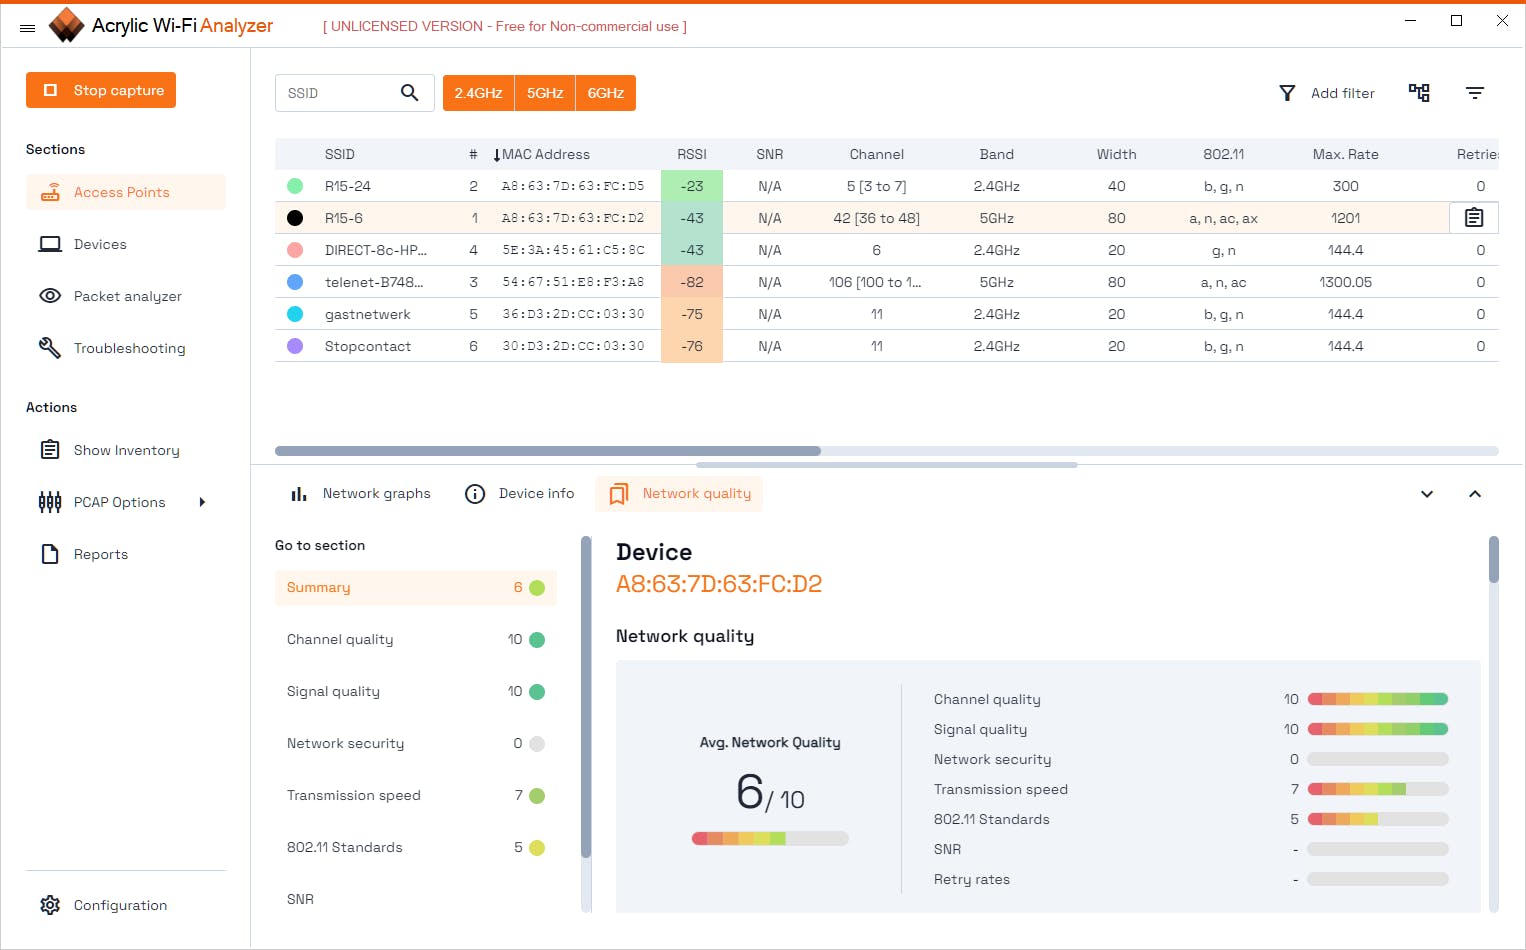Screen dimensions: 1526x950
Task: Expand details panel with up chevron
Action: coord(1475,494)
